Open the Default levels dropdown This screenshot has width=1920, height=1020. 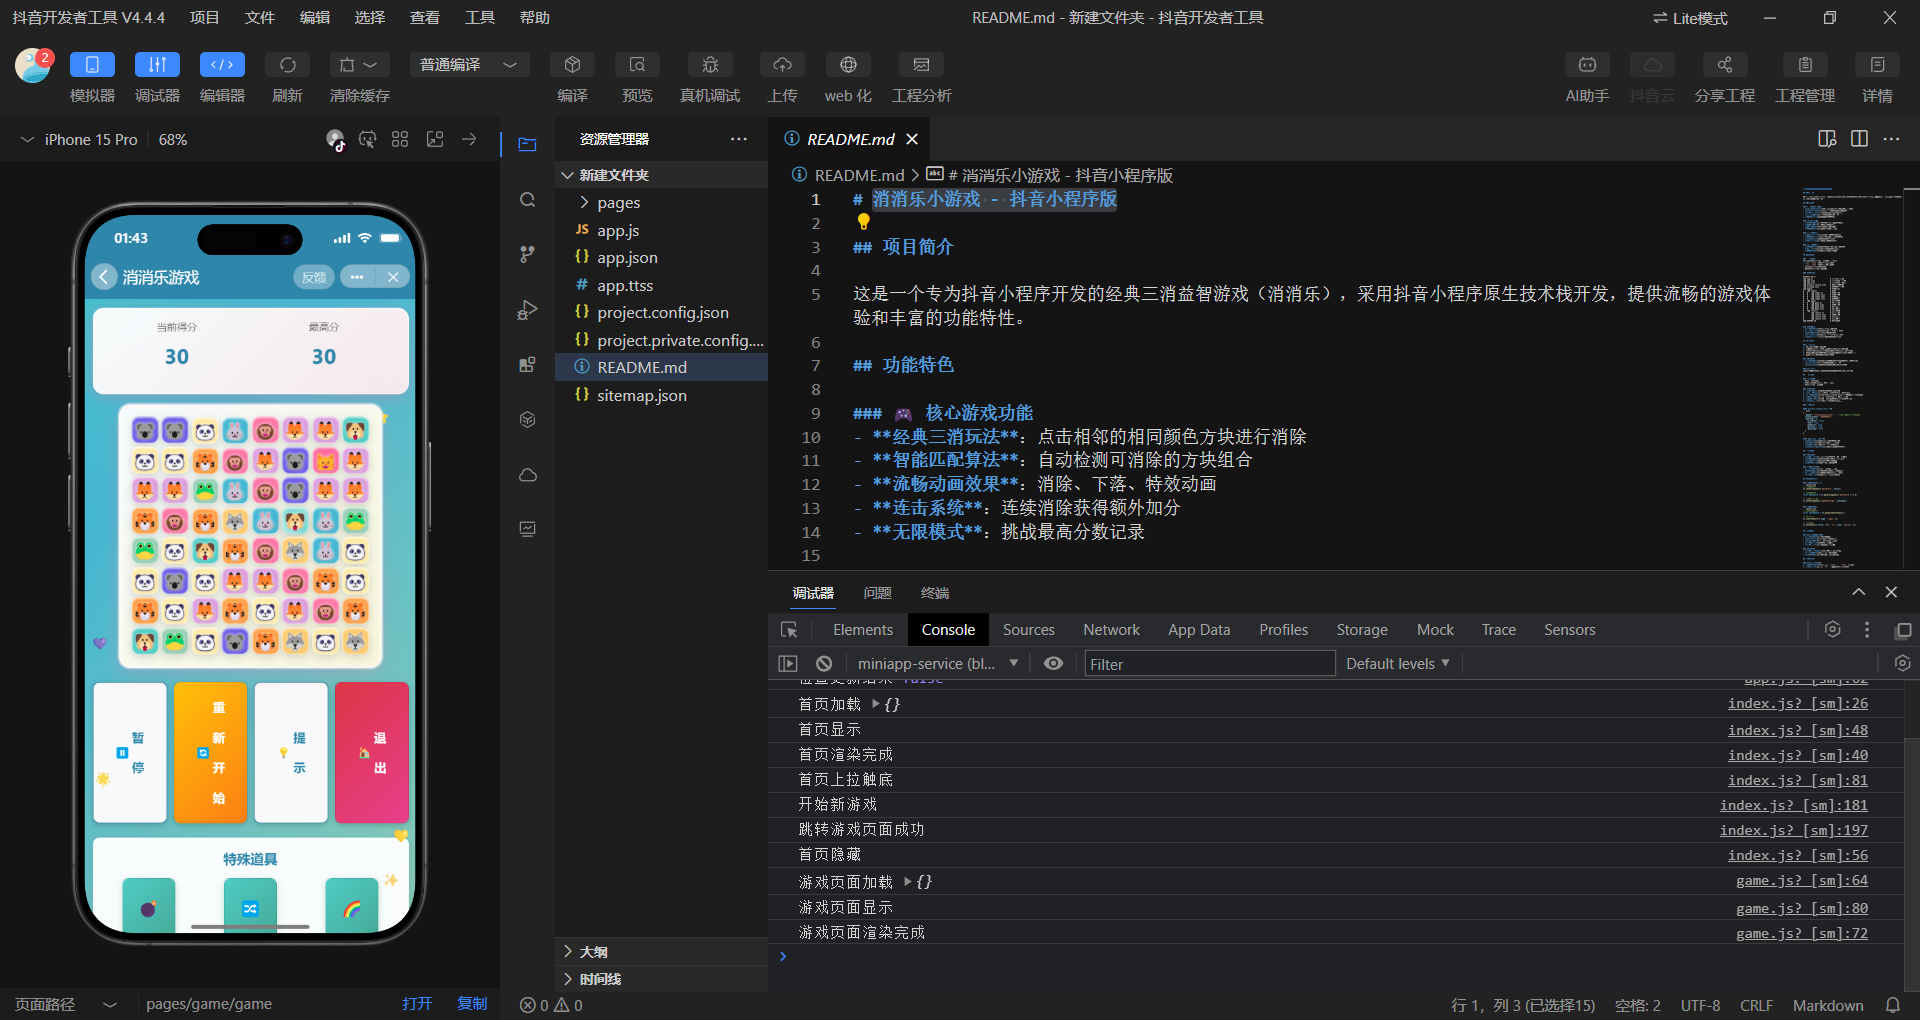pyautogui.click(x=1398, y=664)
